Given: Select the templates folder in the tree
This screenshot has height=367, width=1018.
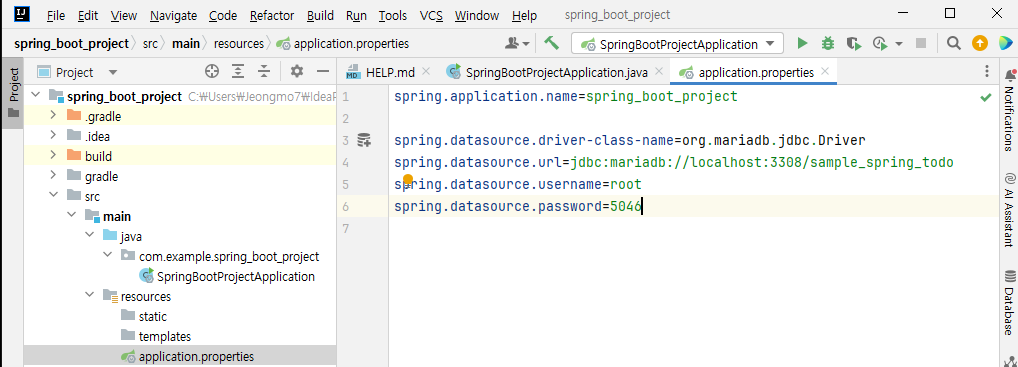Looking at the screenshot, I should (156, 336).
